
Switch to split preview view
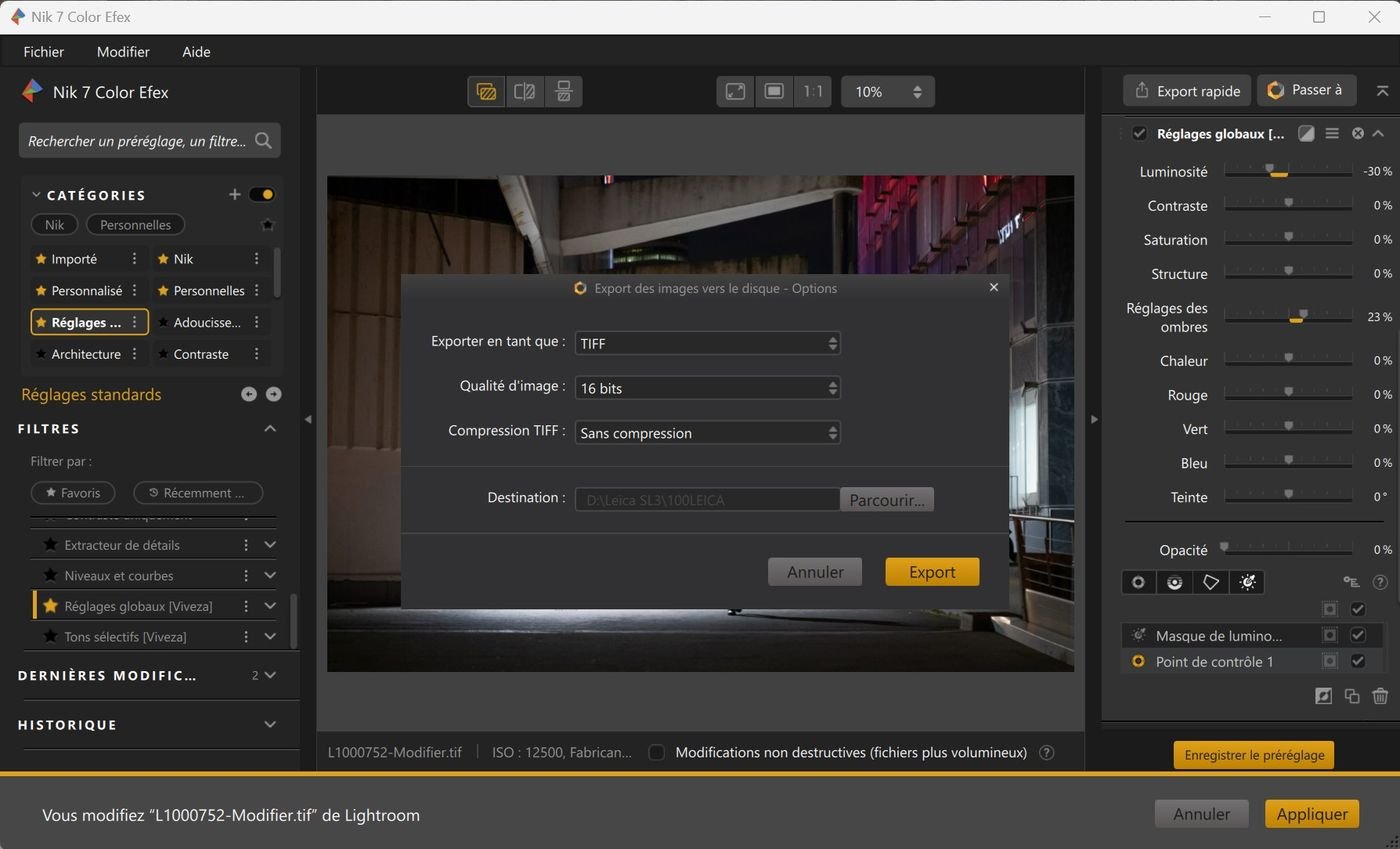524,91
